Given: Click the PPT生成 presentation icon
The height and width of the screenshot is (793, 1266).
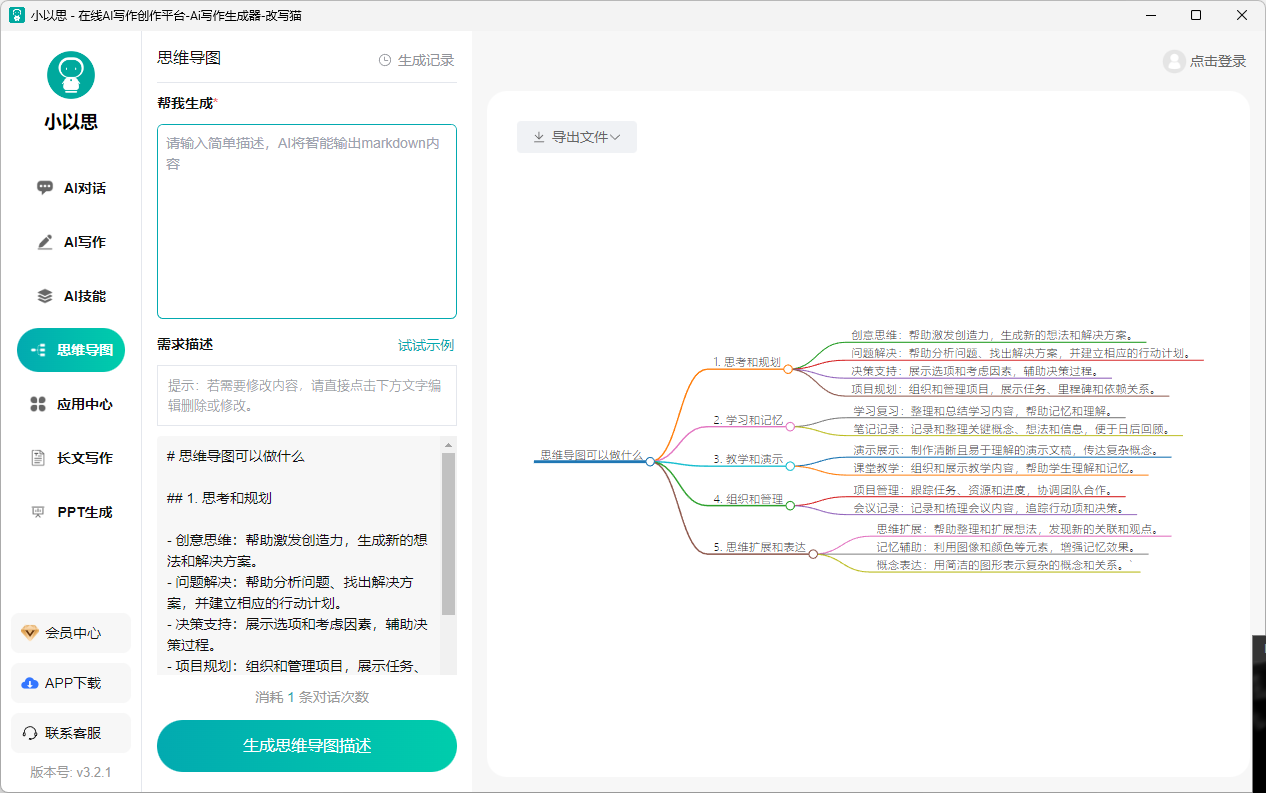Looking at the screenshot, I should (x=38, y=512).
